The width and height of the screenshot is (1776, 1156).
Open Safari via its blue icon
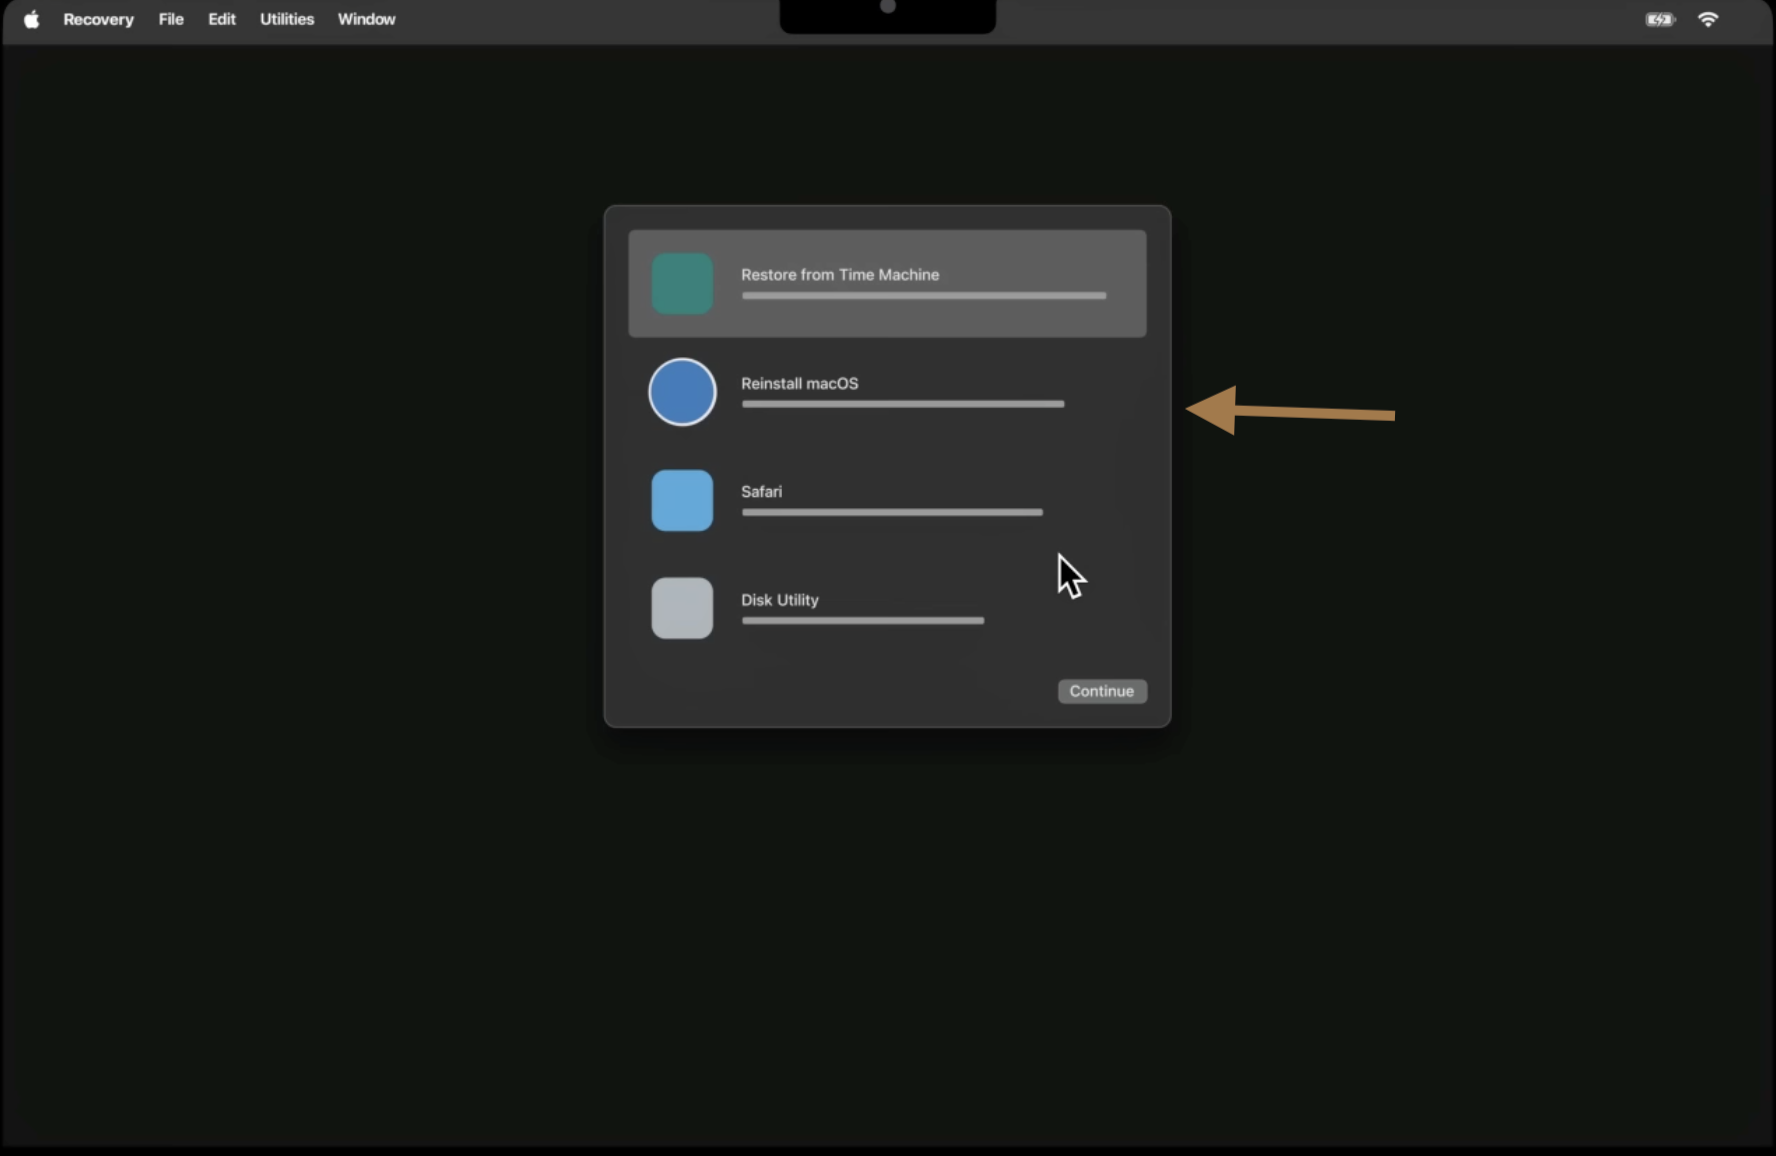681,500
